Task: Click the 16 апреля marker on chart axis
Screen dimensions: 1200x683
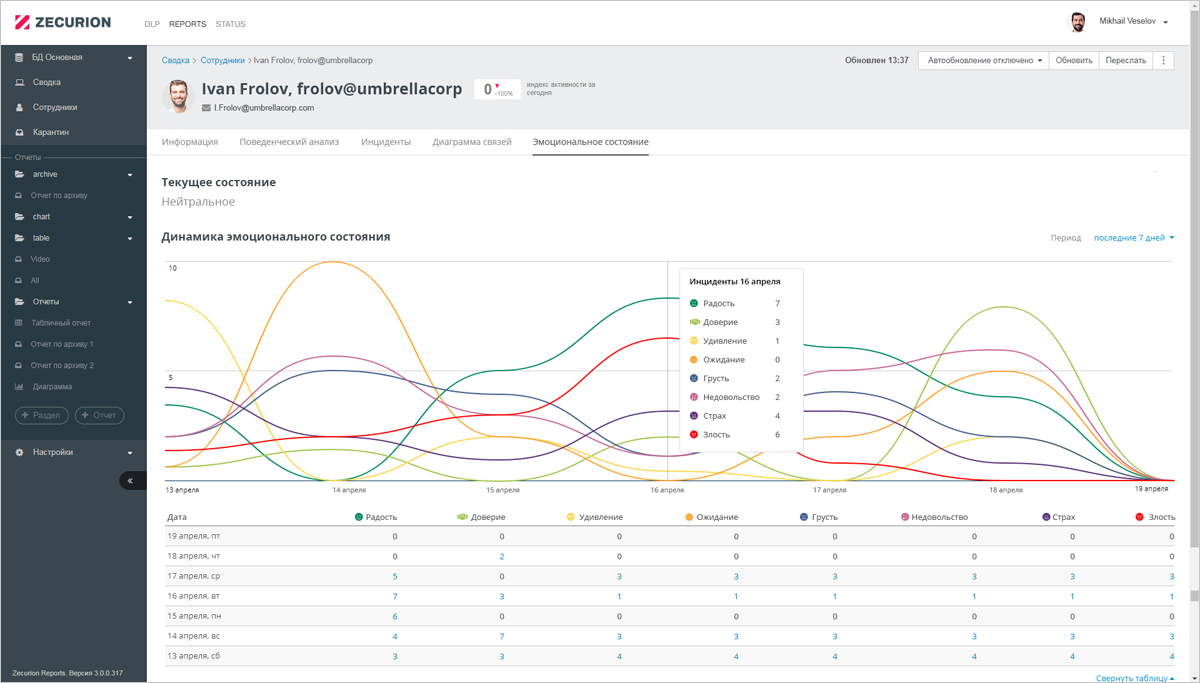Action: 667,490
